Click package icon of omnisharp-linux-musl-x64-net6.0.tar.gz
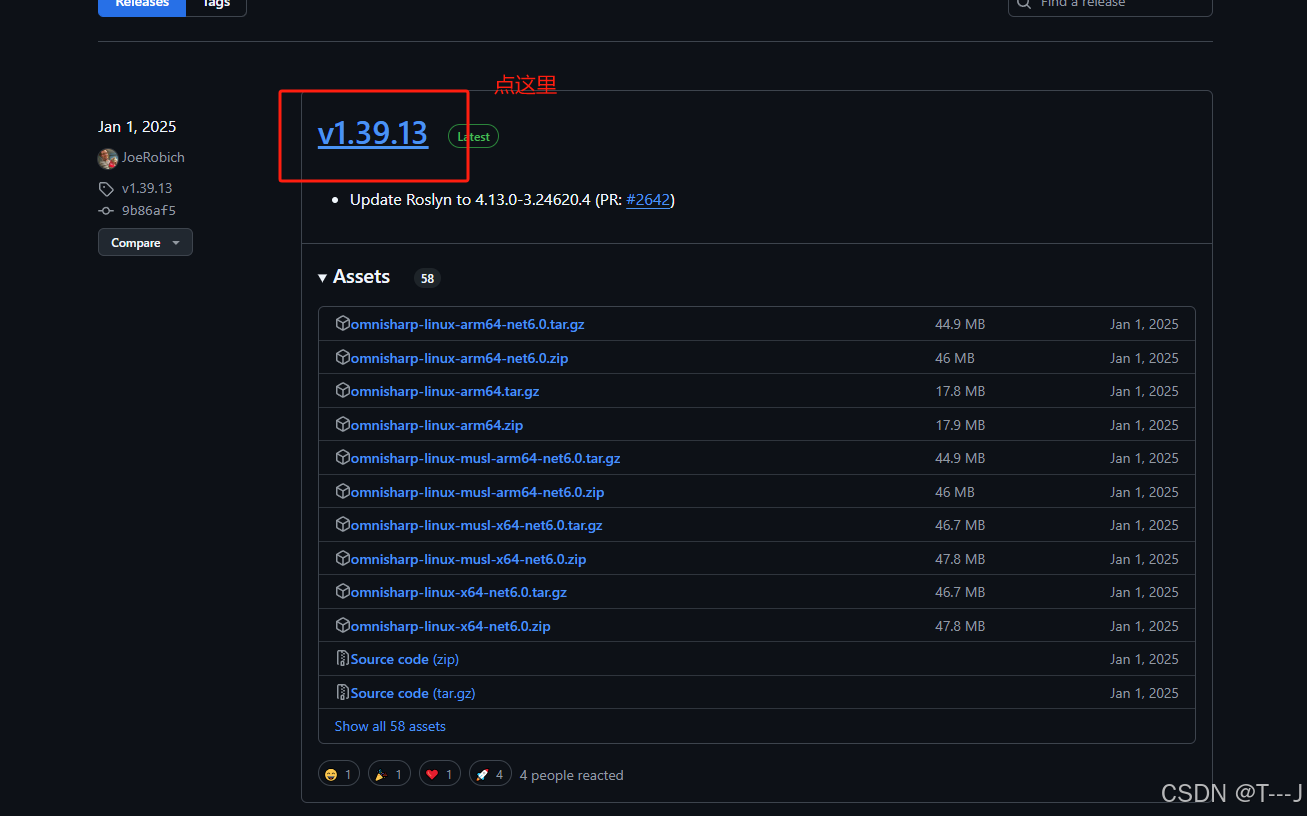 click(342, 525)
